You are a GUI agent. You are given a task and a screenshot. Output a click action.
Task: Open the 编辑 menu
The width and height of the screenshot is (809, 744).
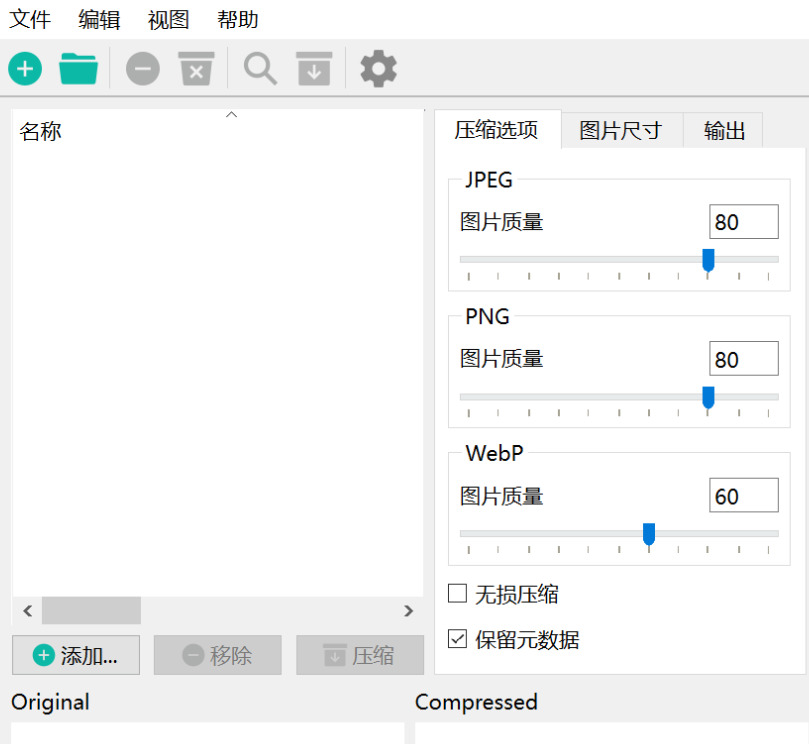pyautogui.click(x=99, y=20)
